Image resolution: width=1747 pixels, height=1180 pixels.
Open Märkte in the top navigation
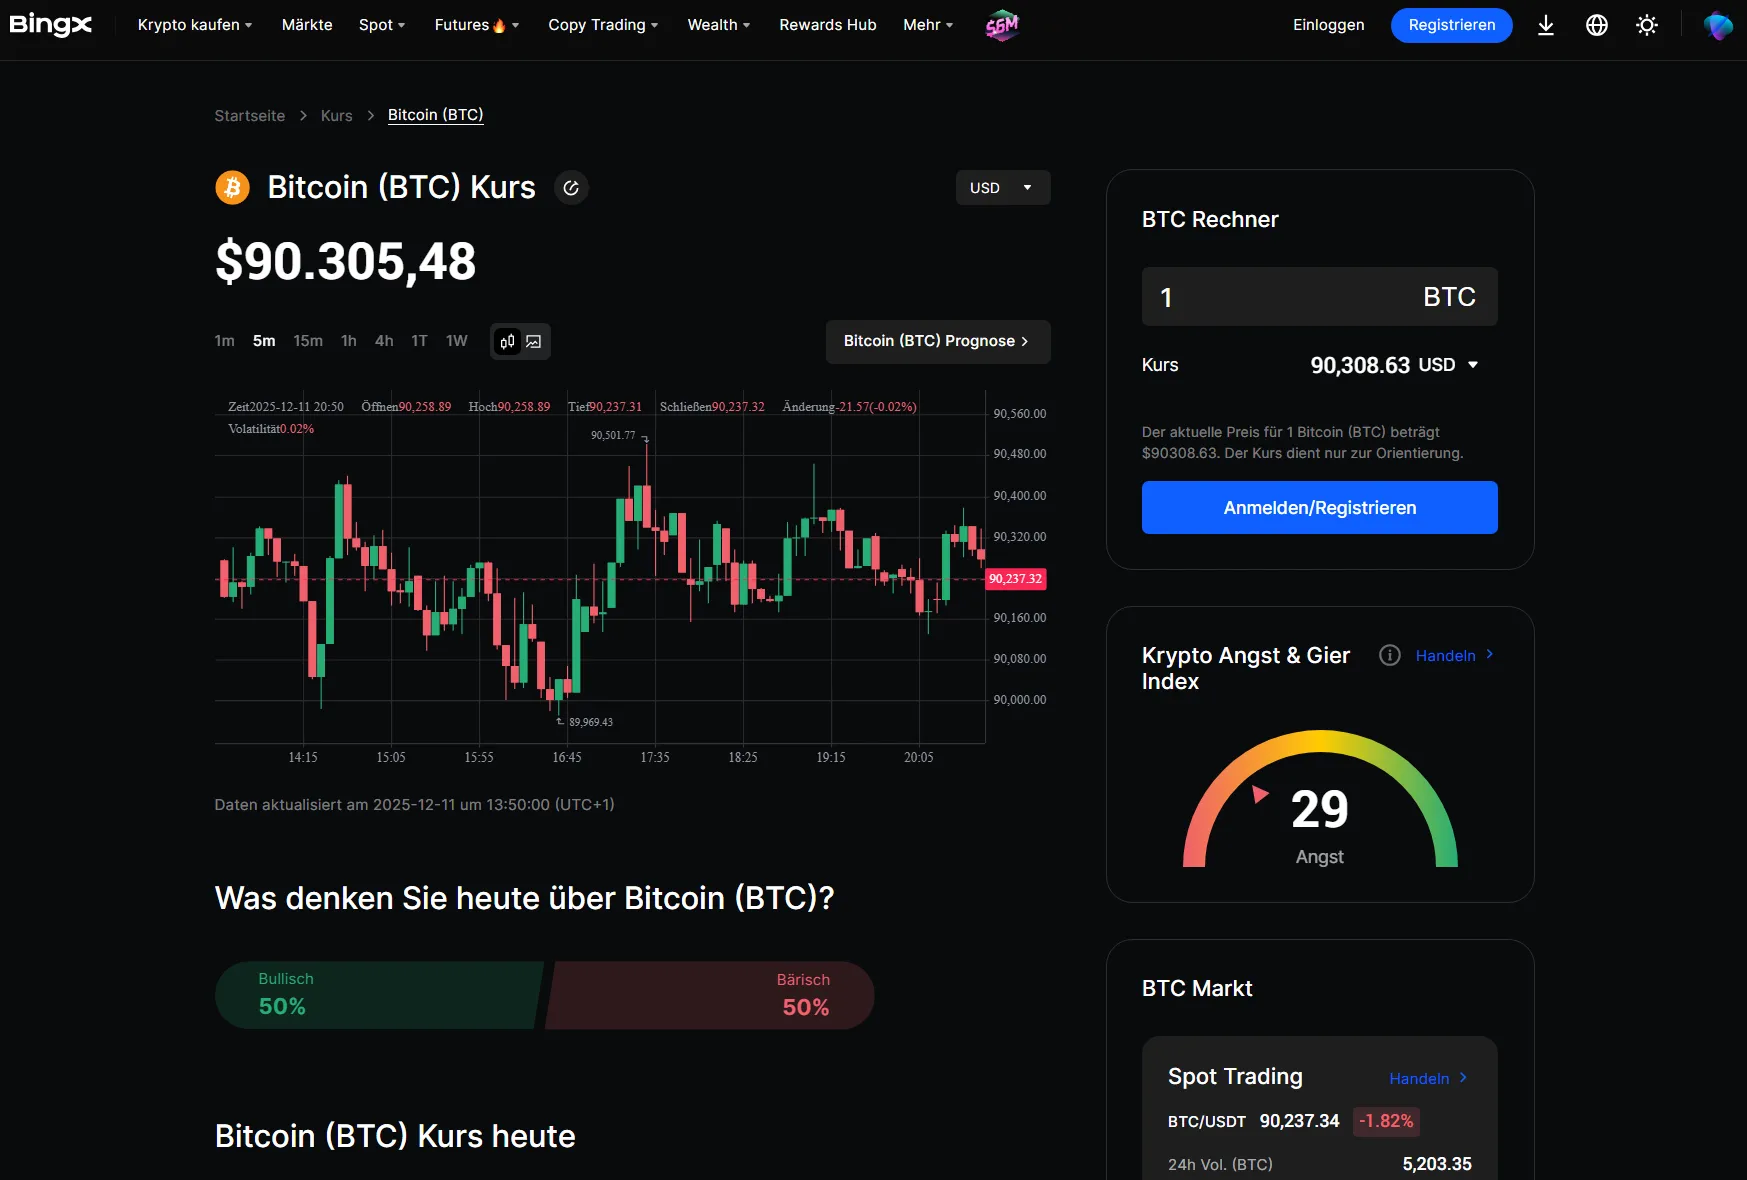pos(307,25)
